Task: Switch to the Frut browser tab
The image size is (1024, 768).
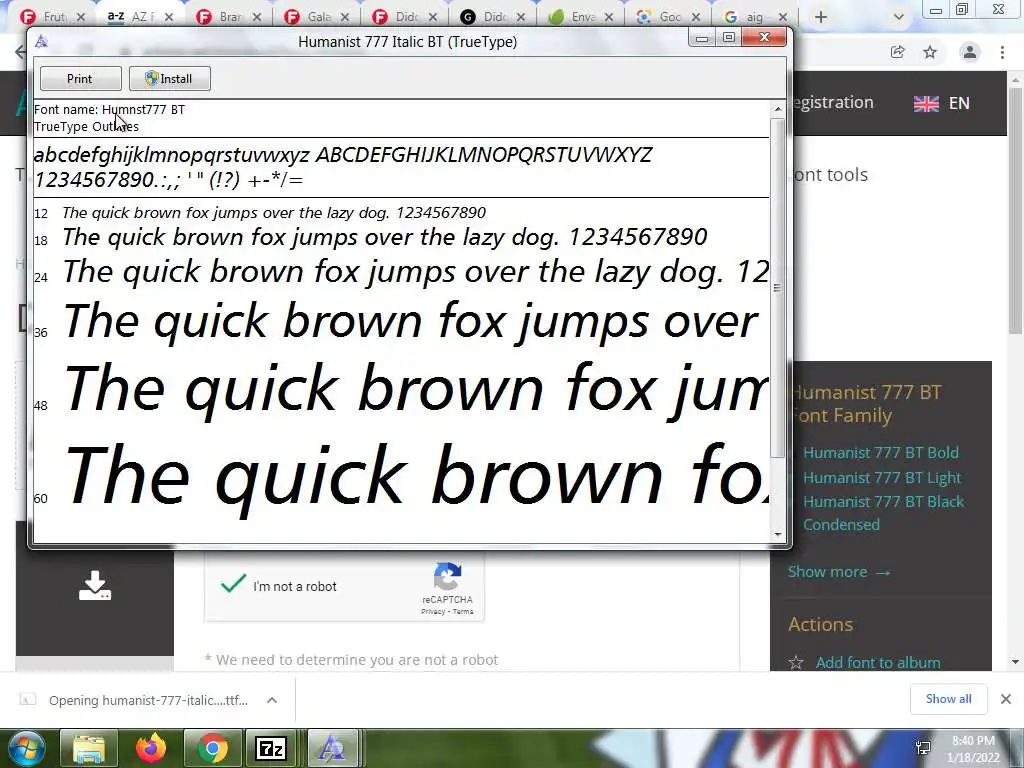Action: [54, 16]
